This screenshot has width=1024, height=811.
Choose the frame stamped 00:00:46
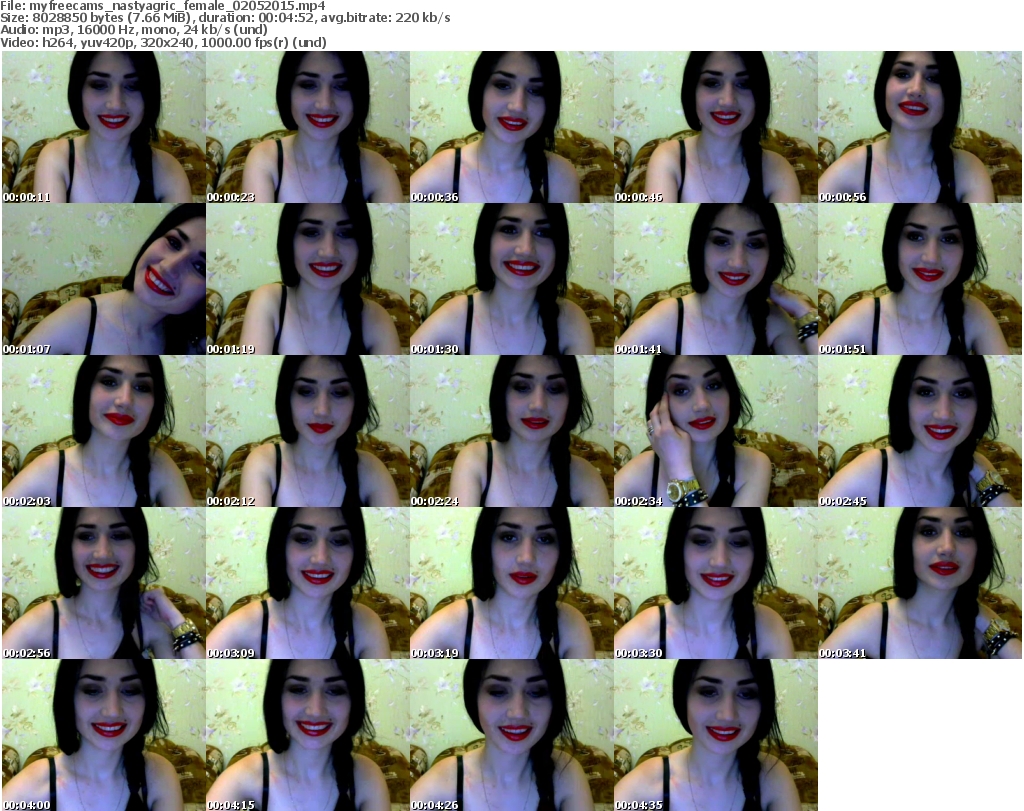(x=715, y=127)
